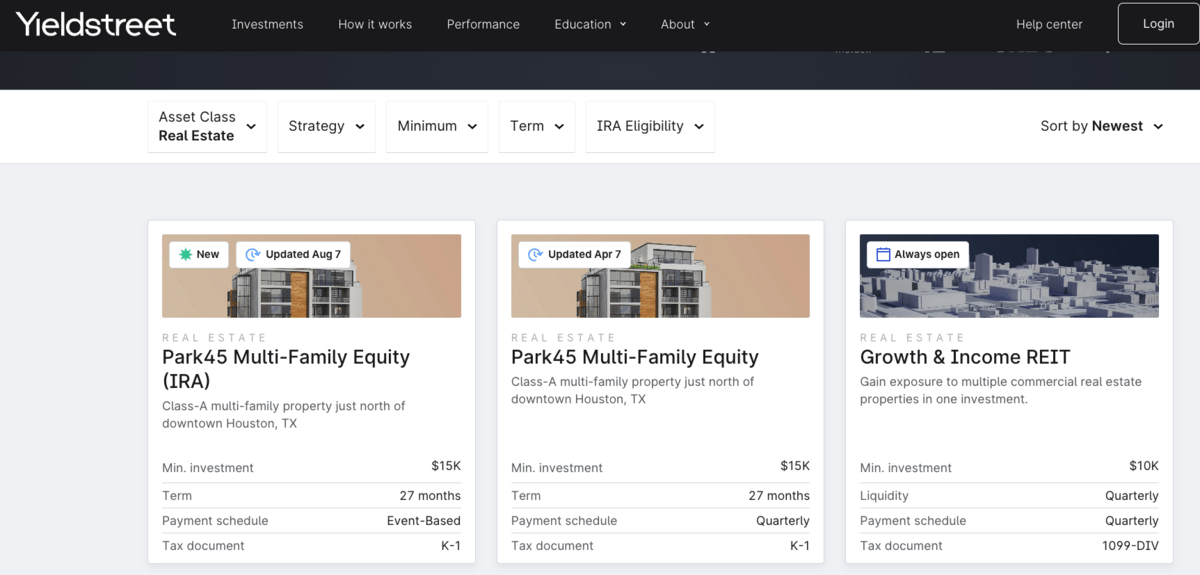Viewport: 1200px width, 575px height.
Task: Click the Yieldstreet logo
Action: click(96, 24)
